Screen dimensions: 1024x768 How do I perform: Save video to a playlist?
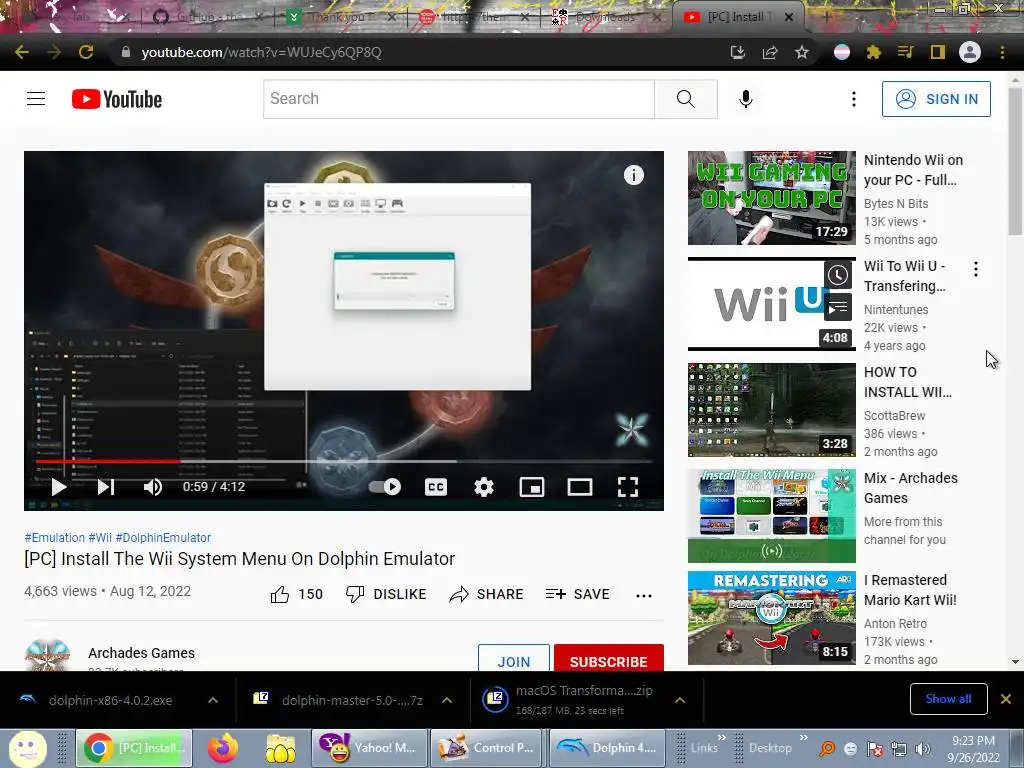[x=577, y=594]
